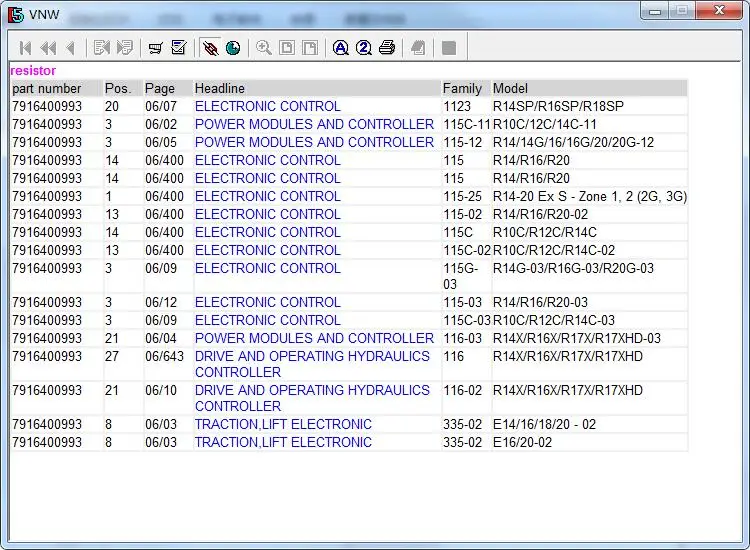Open the search 2 magnifier icon
750x550 pixels.
pyautogui.click(x=364, y=48)
